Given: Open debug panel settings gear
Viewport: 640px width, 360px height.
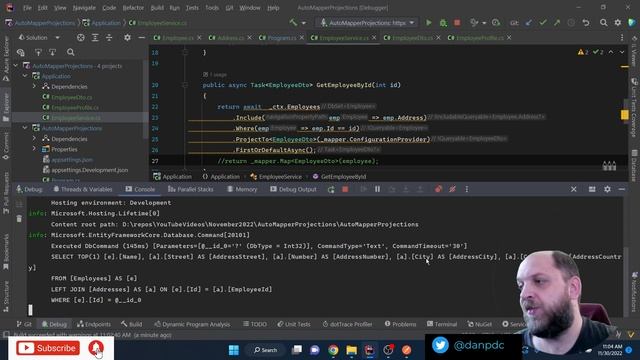Looking at the screenshot, I should coord(607,189).
